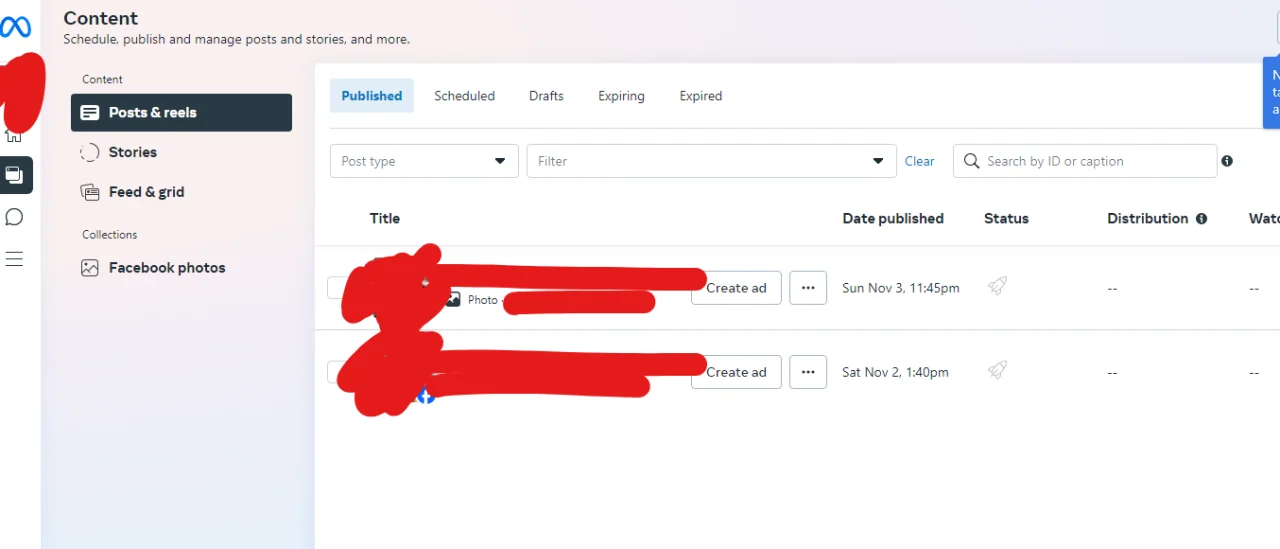Switch to the Published tab
This screenshot has width=1280, height=549.
(x=372, y=96)
